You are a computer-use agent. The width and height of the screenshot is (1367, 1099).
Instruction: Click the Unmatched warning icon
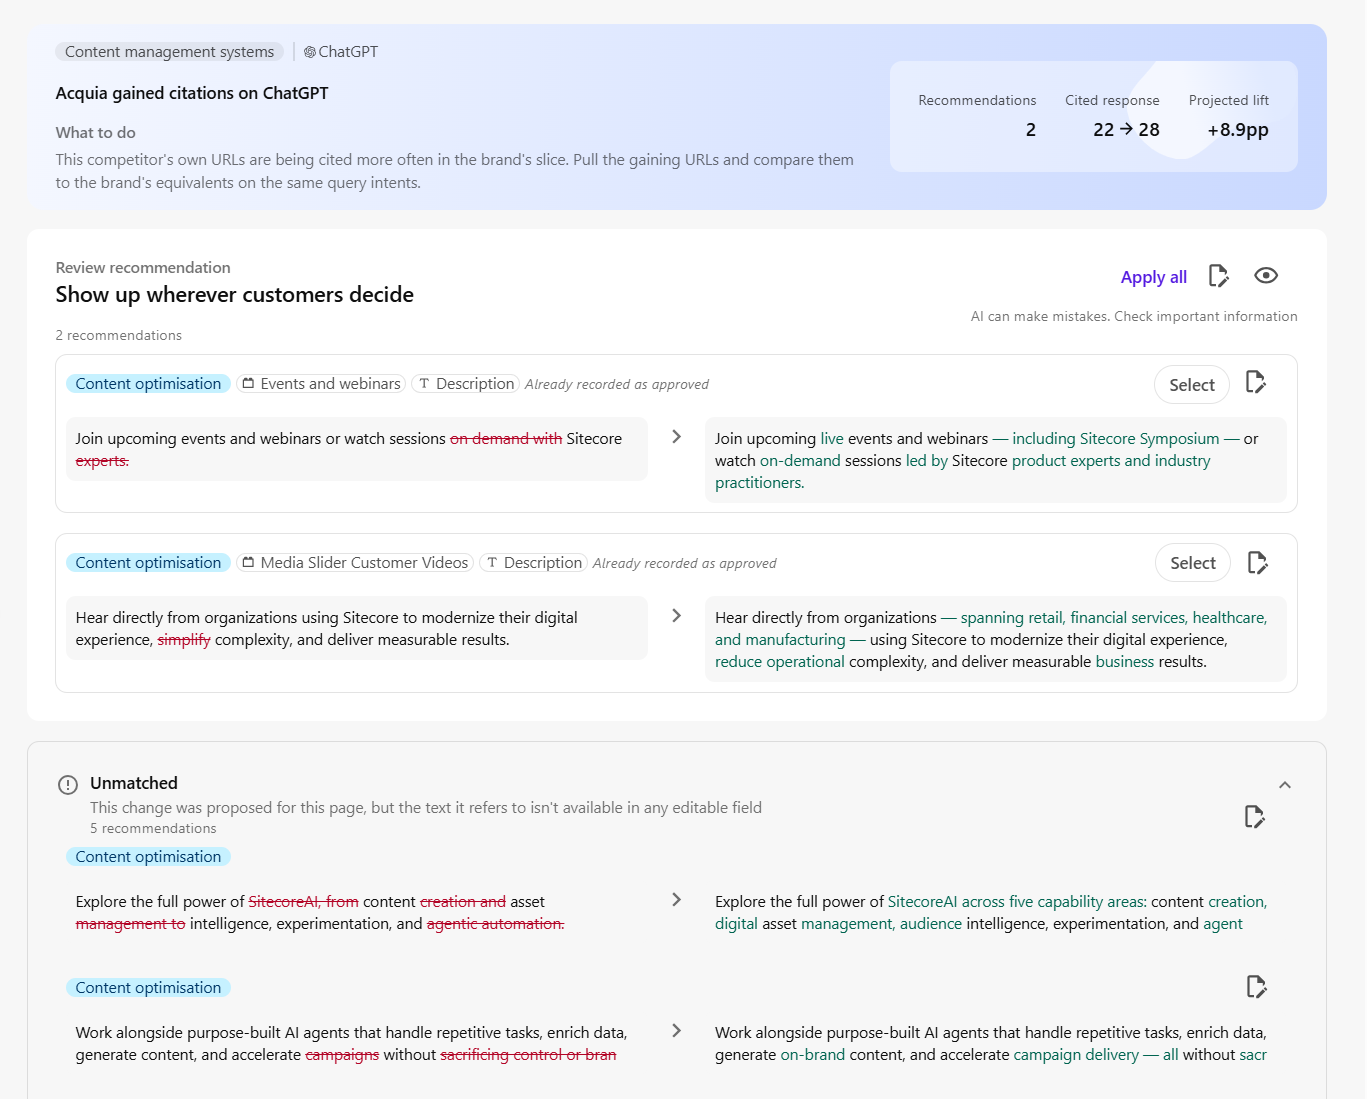[x=68, y=785]
